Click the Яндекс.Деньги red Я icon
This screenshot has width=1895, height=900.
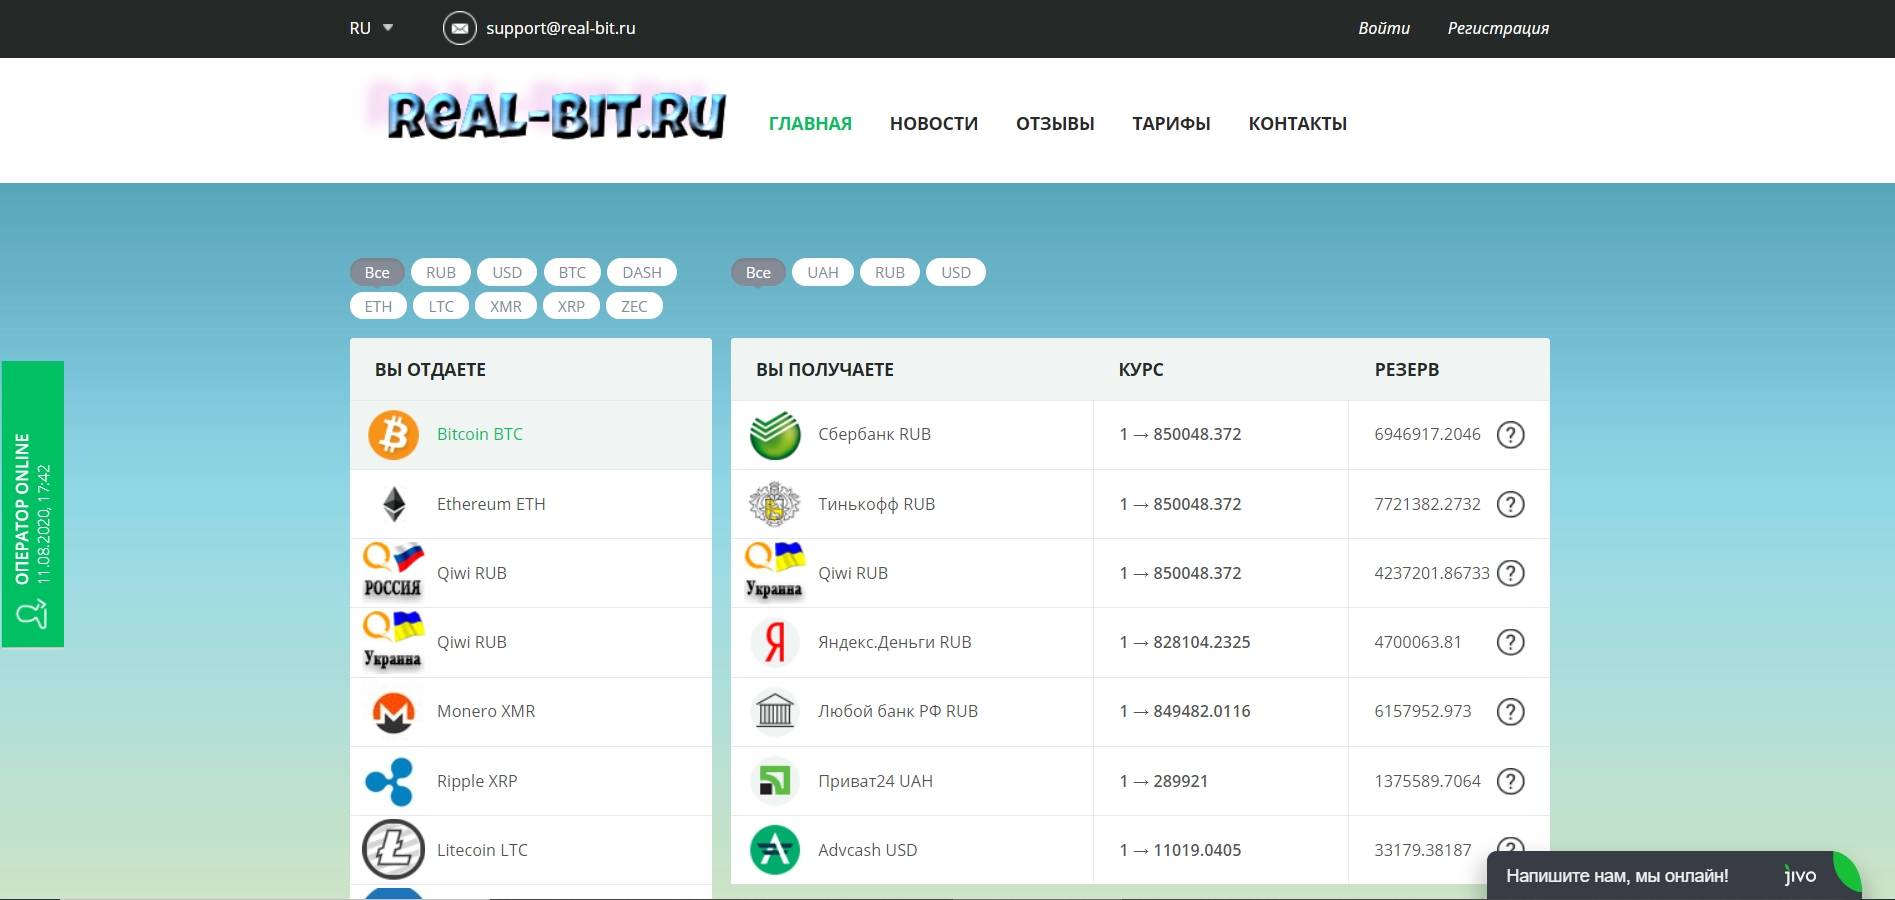775,642
